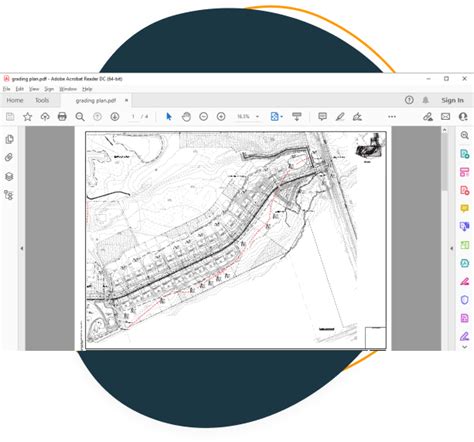474x442 pixels.
Task: Open fit page options icon
Action: pyautogui.click(x=276, y=117)
